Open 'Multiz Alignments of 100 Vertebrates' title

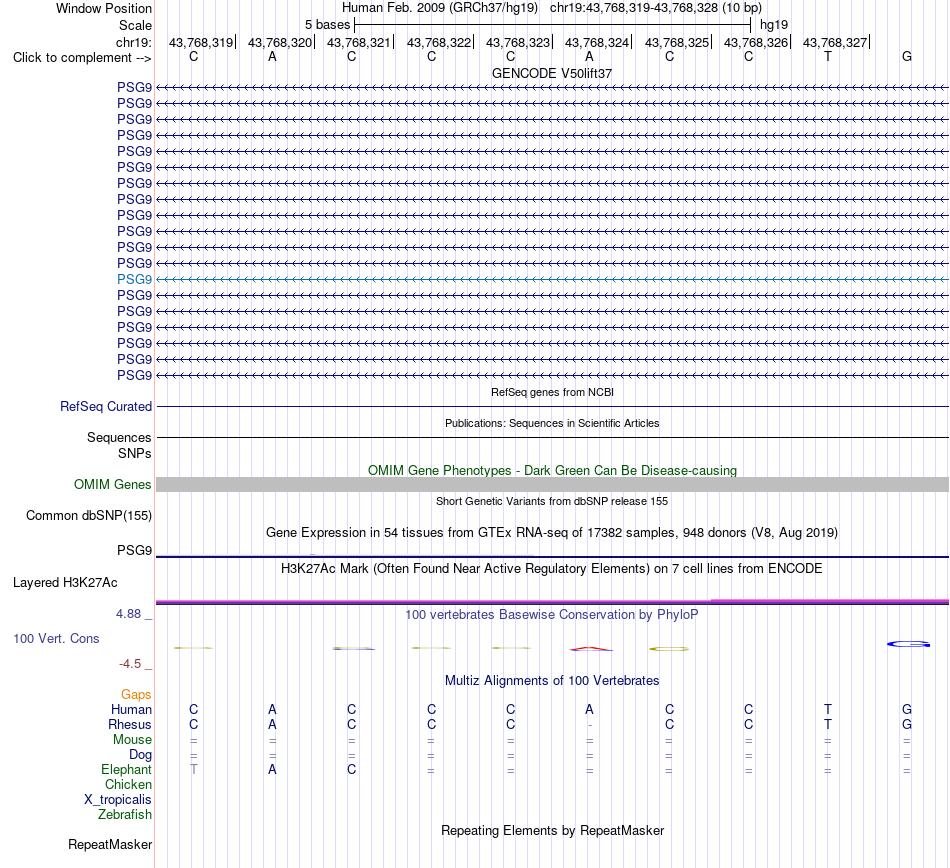(552, 681)
